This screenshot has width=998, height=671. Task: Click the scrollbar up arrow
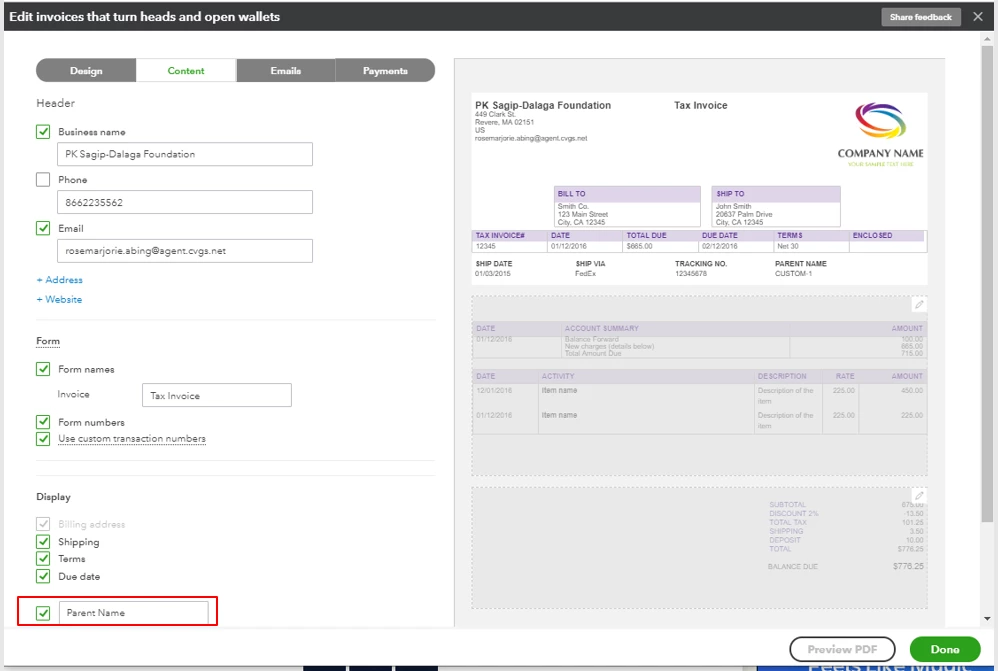987,39
